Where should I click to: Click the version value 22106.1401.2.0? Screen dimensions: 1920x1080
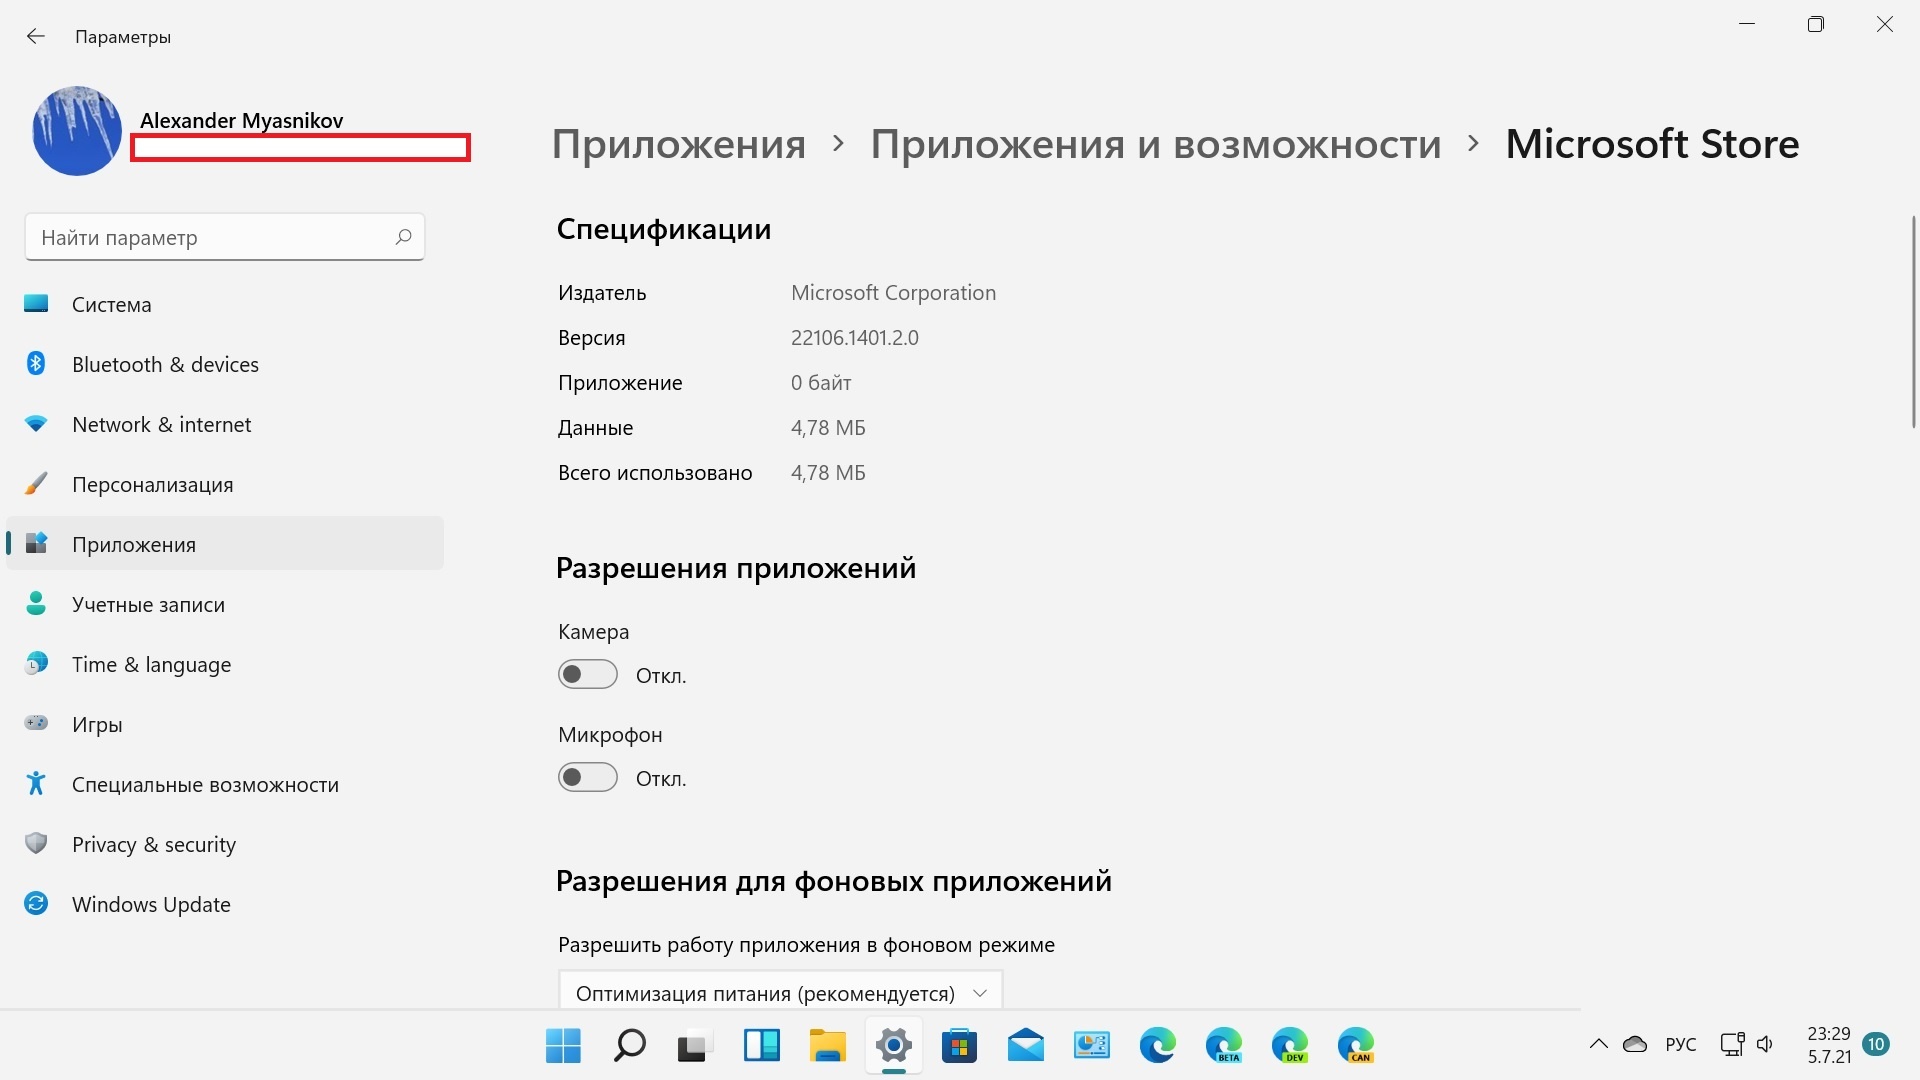pos(854,338)
